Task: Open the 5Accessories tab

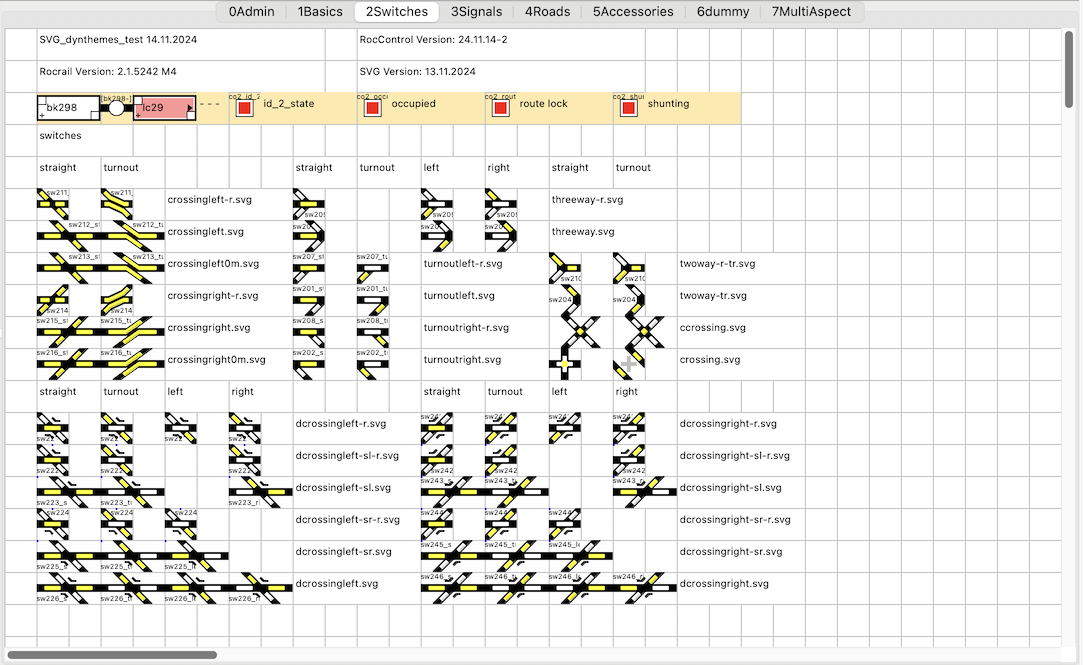Action: point(633,12)
